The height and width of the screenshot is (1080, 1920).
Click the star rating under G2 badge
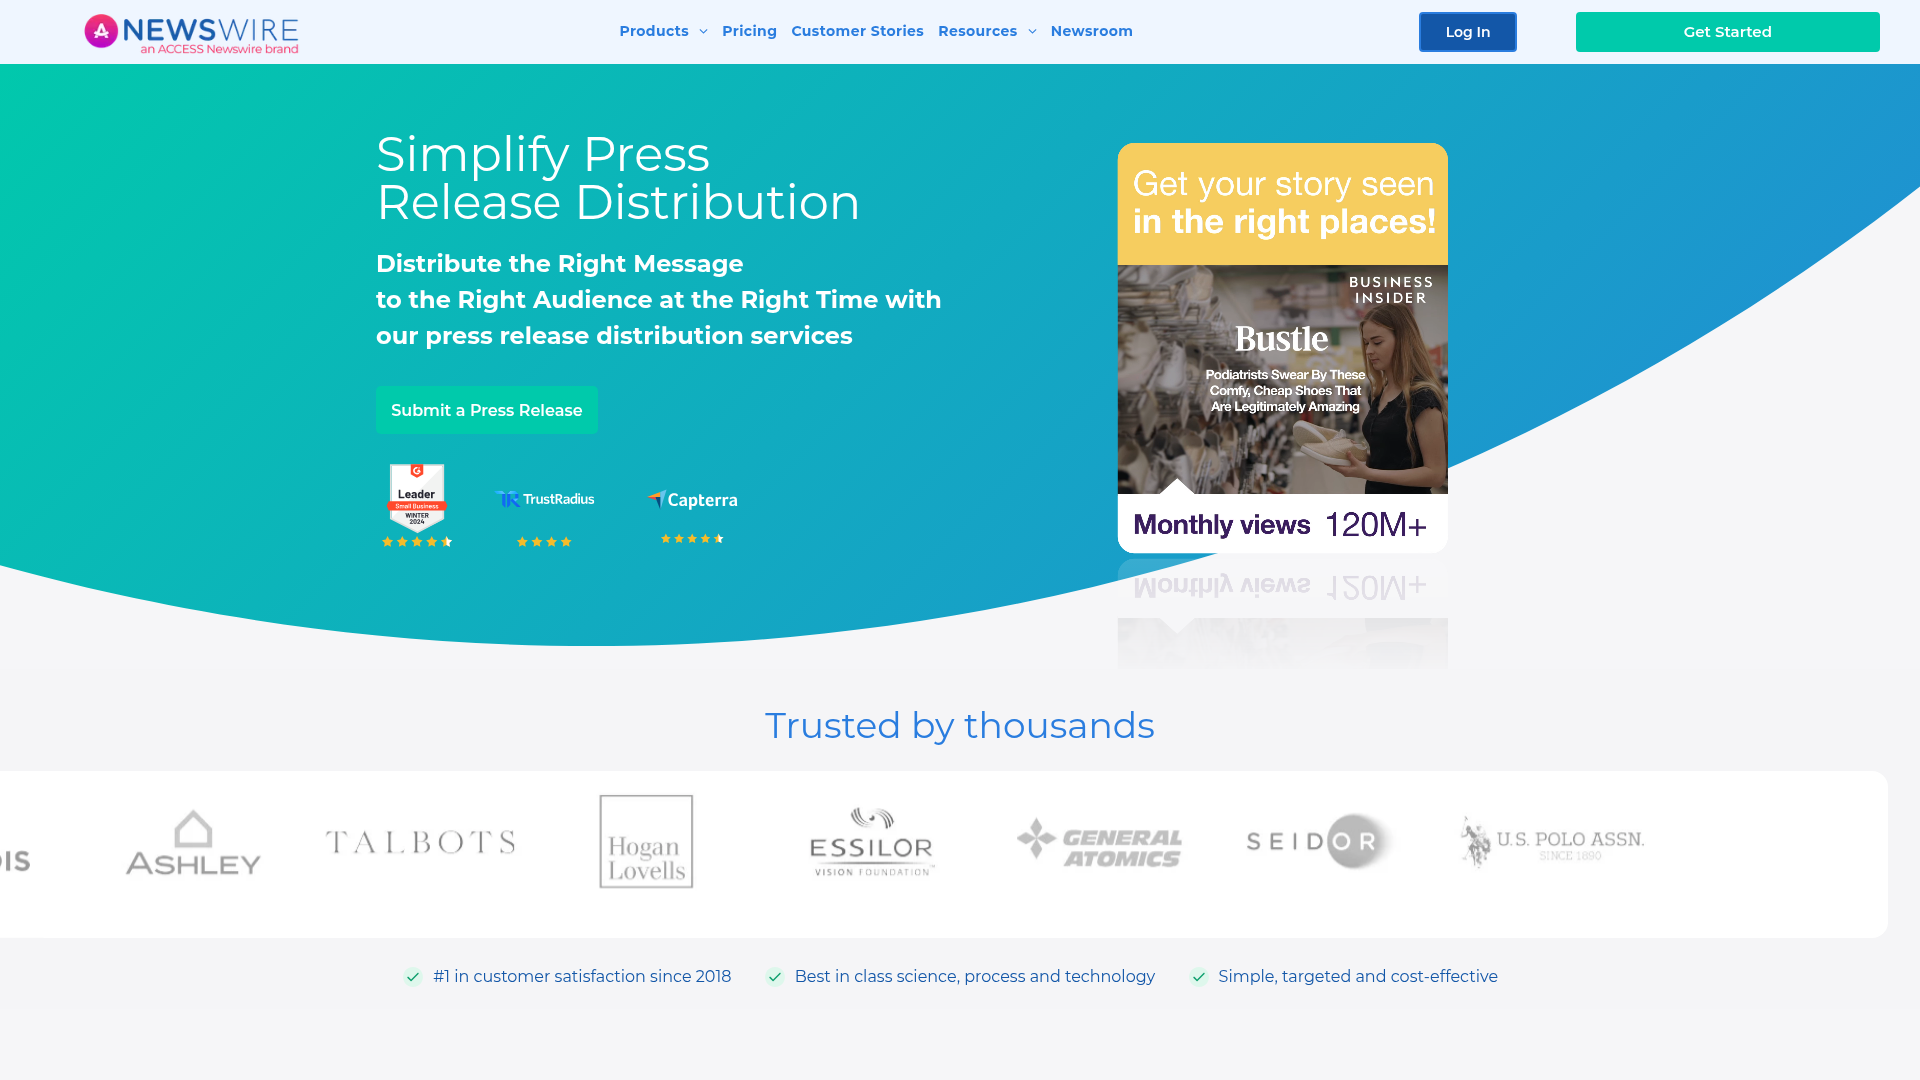click(x=417, y=542)
